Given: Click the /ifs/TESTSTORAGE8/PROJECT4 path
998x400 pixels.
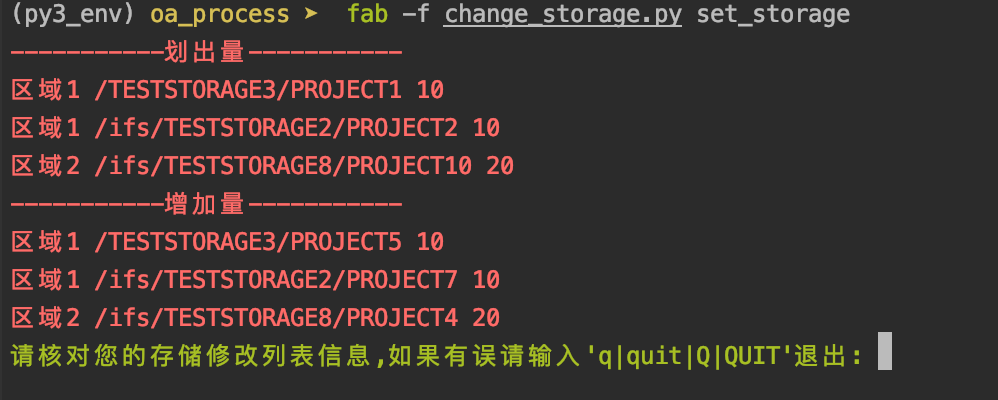Looking at the screenshot, I should [x=276, y=318].
